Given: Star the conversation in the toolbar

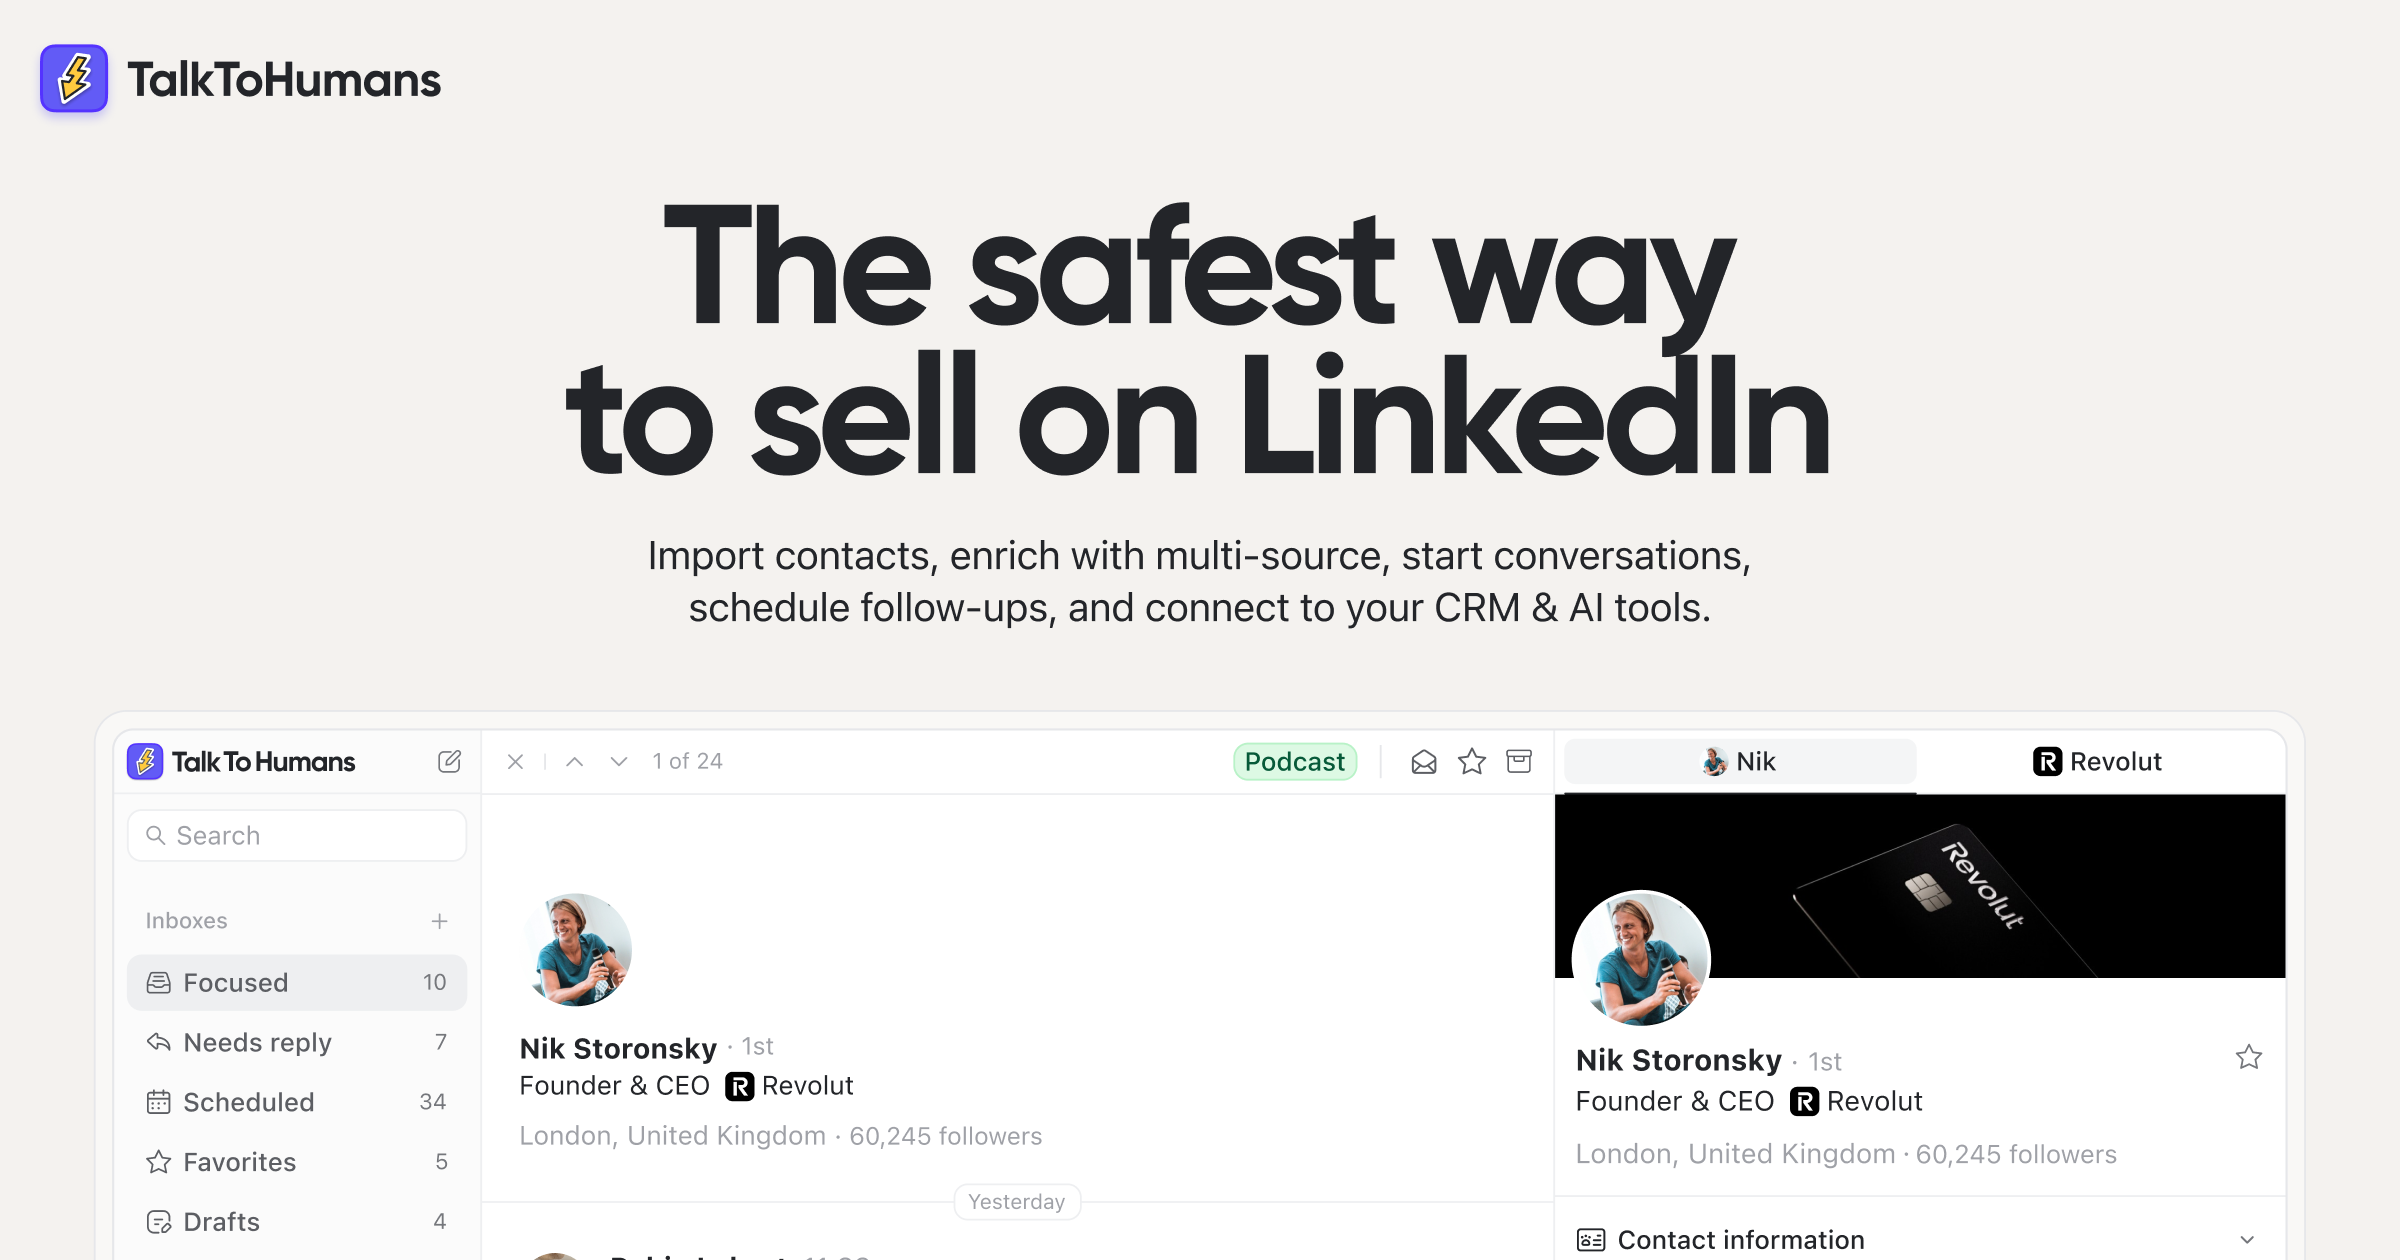Looking at the screenshot, I should tap(1472, 762).
